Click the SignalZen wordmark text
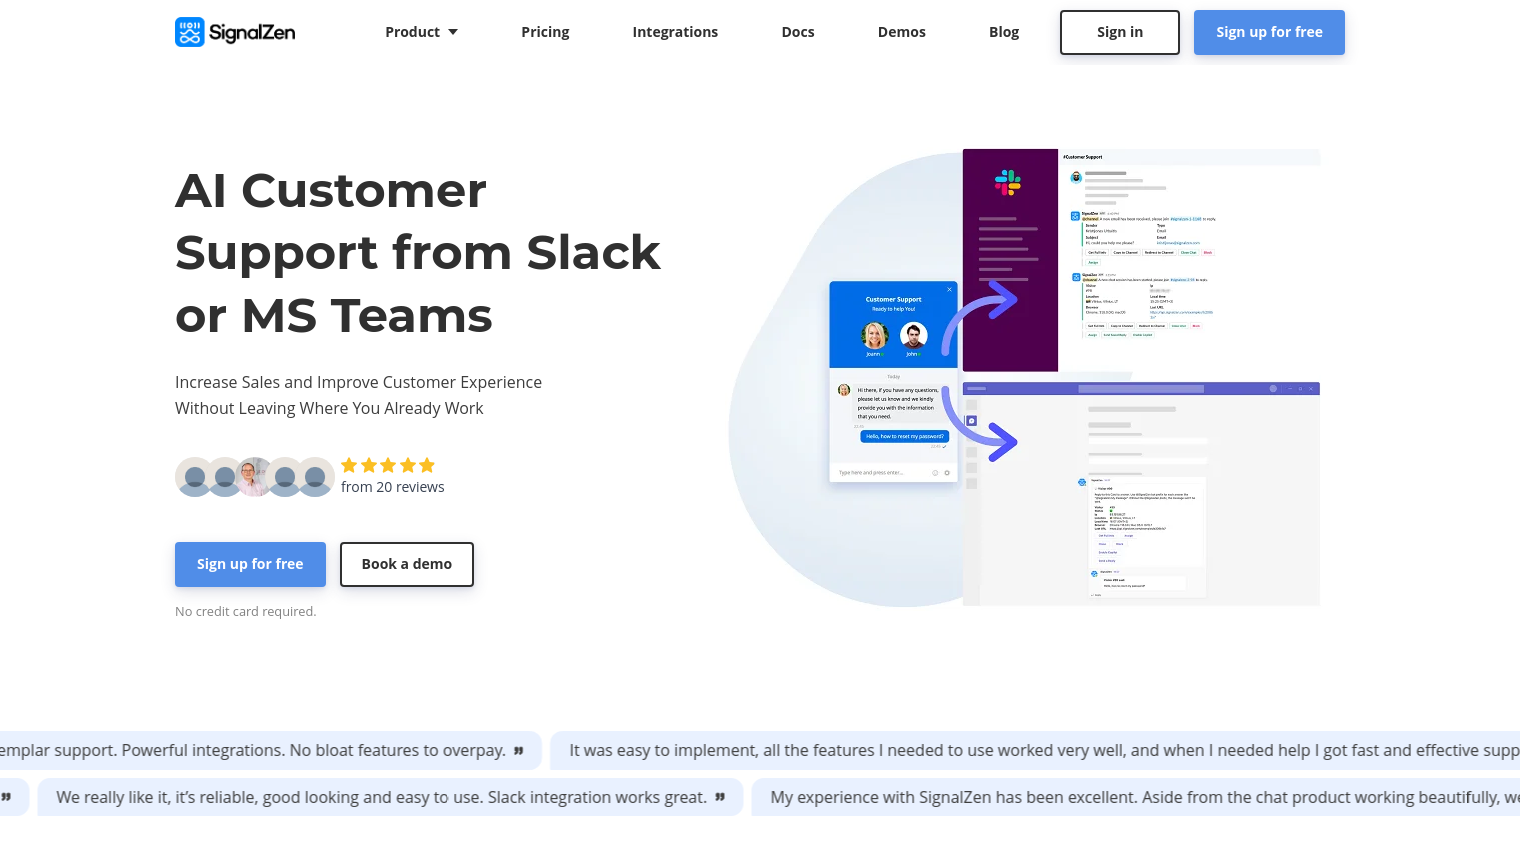This screenshot has height=855, width=1520. pyautogui.click(x=252, y=33)
